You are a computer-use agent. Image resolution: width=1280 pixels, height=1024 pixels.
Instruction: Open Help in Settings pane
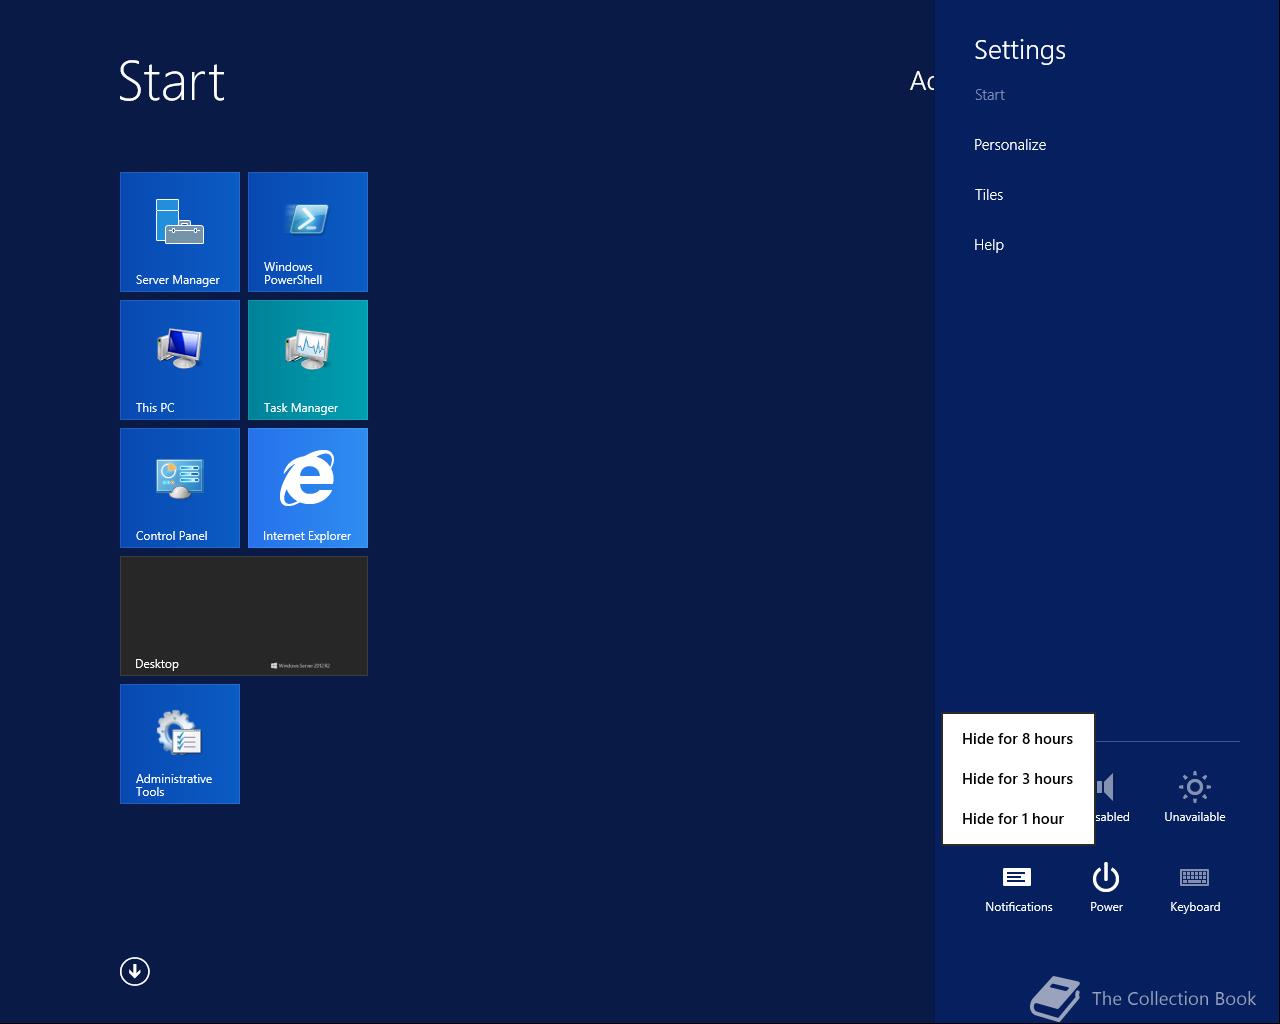pyautogui.click(x=989, y=245)
